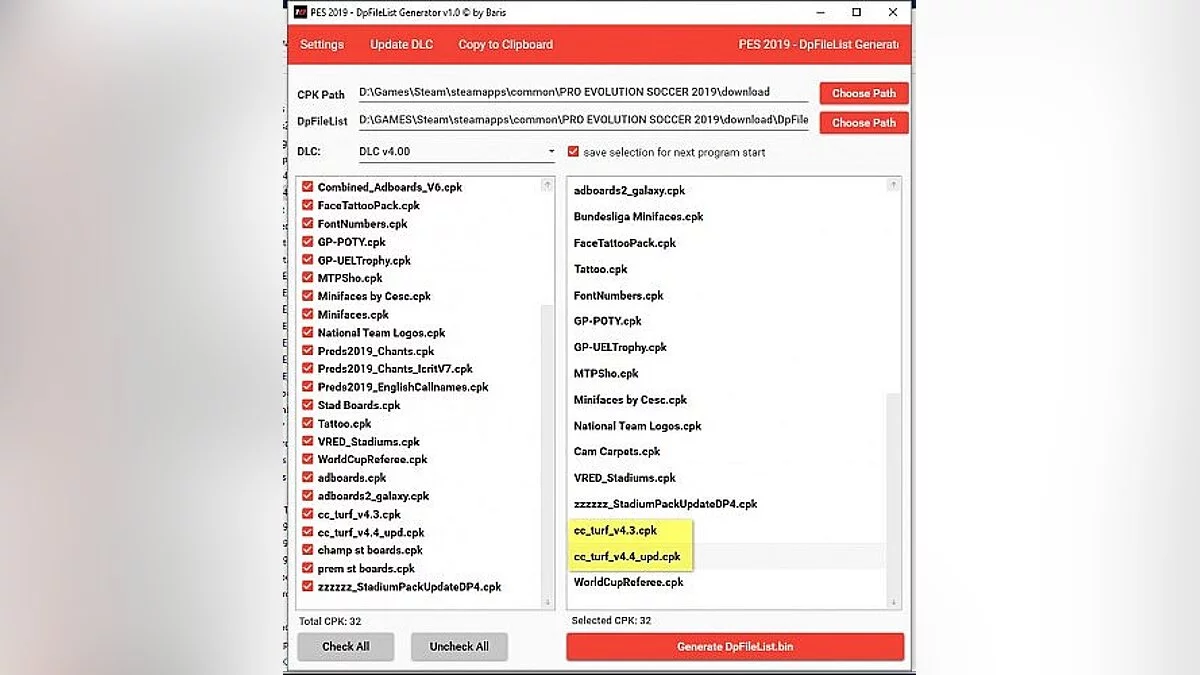This screenshot has height=675, width=1200.
Task: Click right list scroll down arrow
Action: [x=894, y=602]
